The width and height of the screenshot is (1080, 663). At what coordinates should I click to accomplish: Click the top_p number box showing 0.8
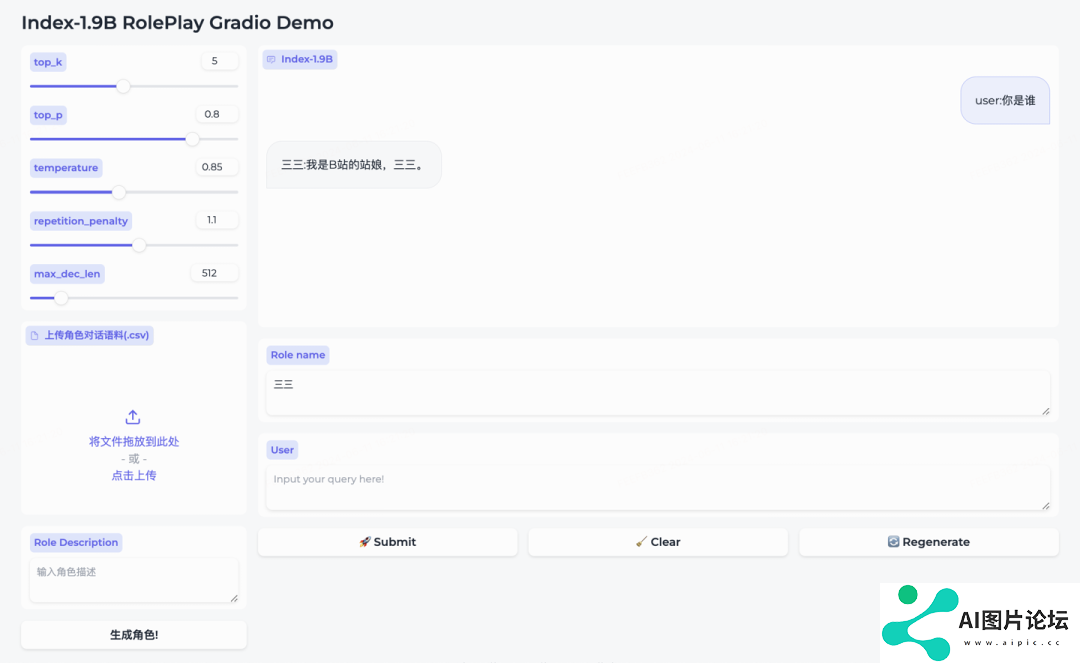(217, 114)
